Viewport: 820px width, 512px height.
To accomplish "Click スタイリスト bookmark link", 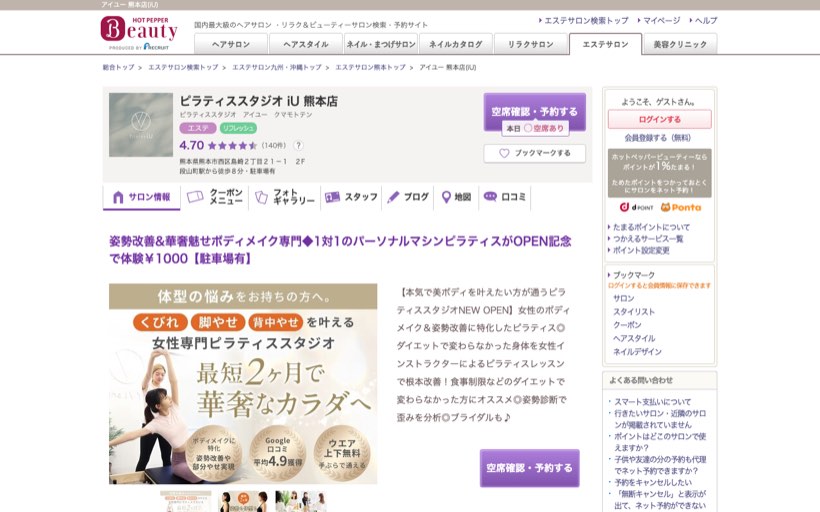I will (634, 312).
